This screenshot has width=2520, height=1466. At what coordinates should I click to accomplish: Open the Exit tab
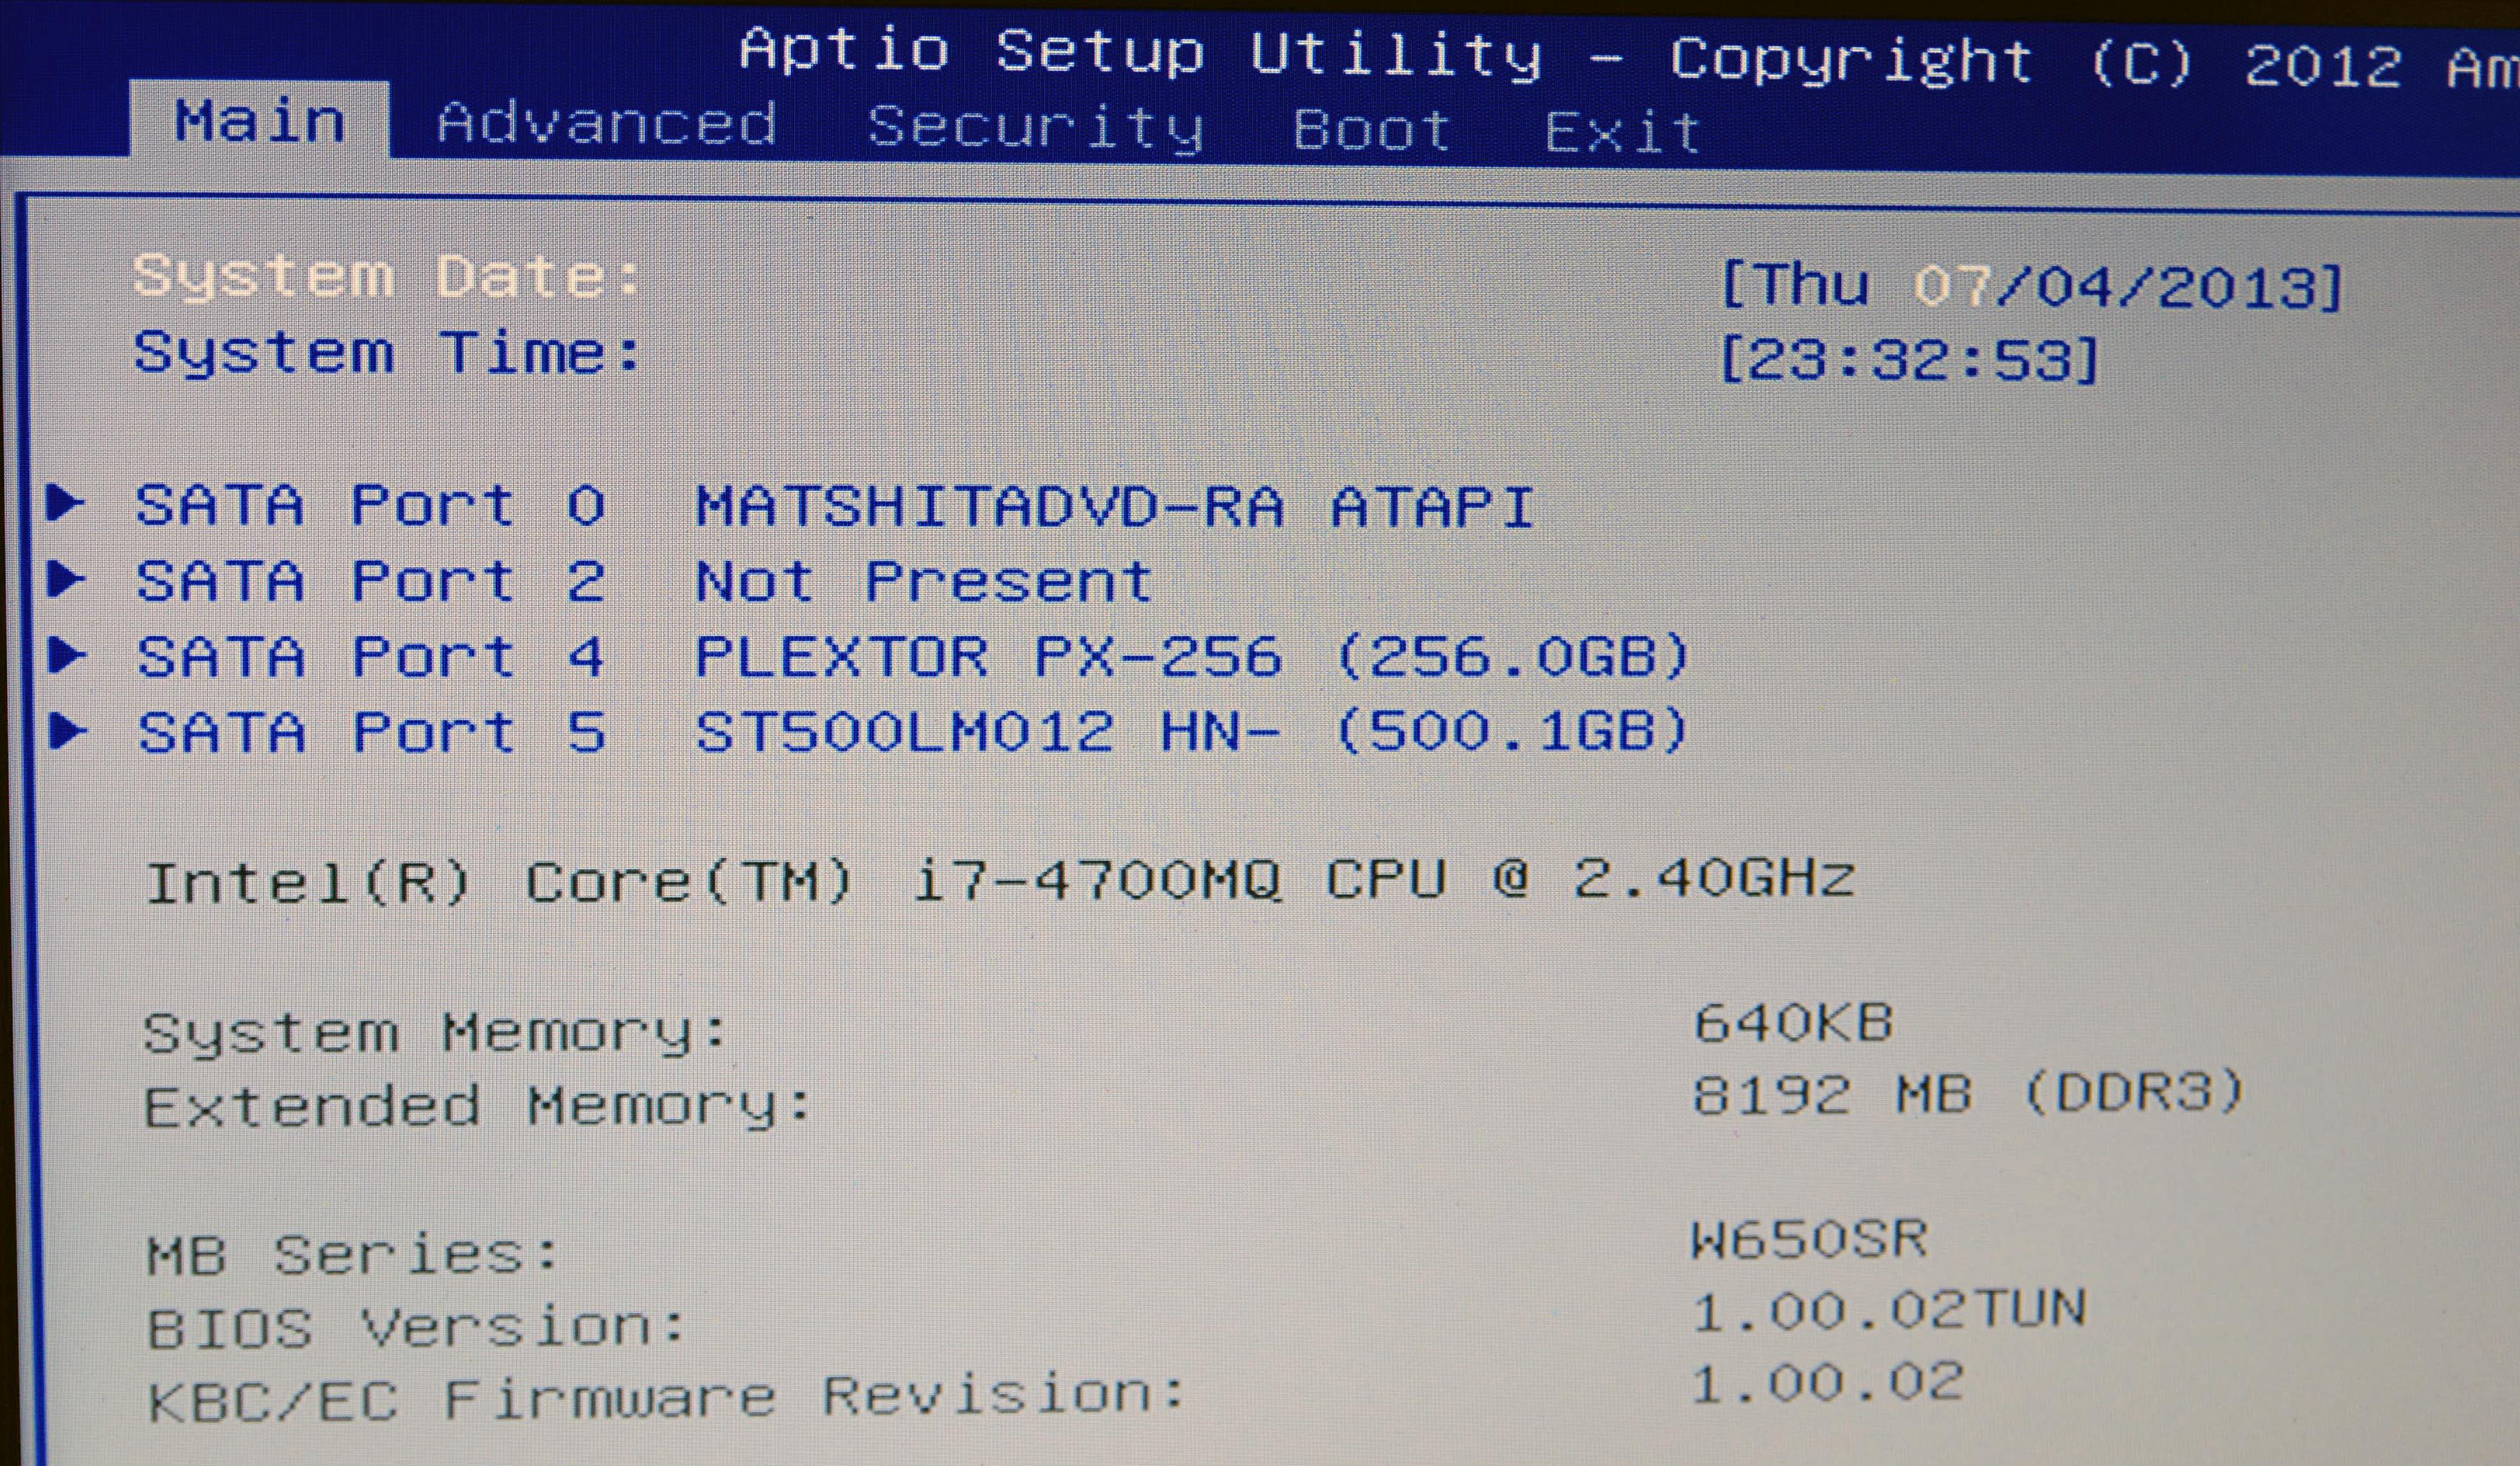pyautogui.click(x=1622, y=133)
